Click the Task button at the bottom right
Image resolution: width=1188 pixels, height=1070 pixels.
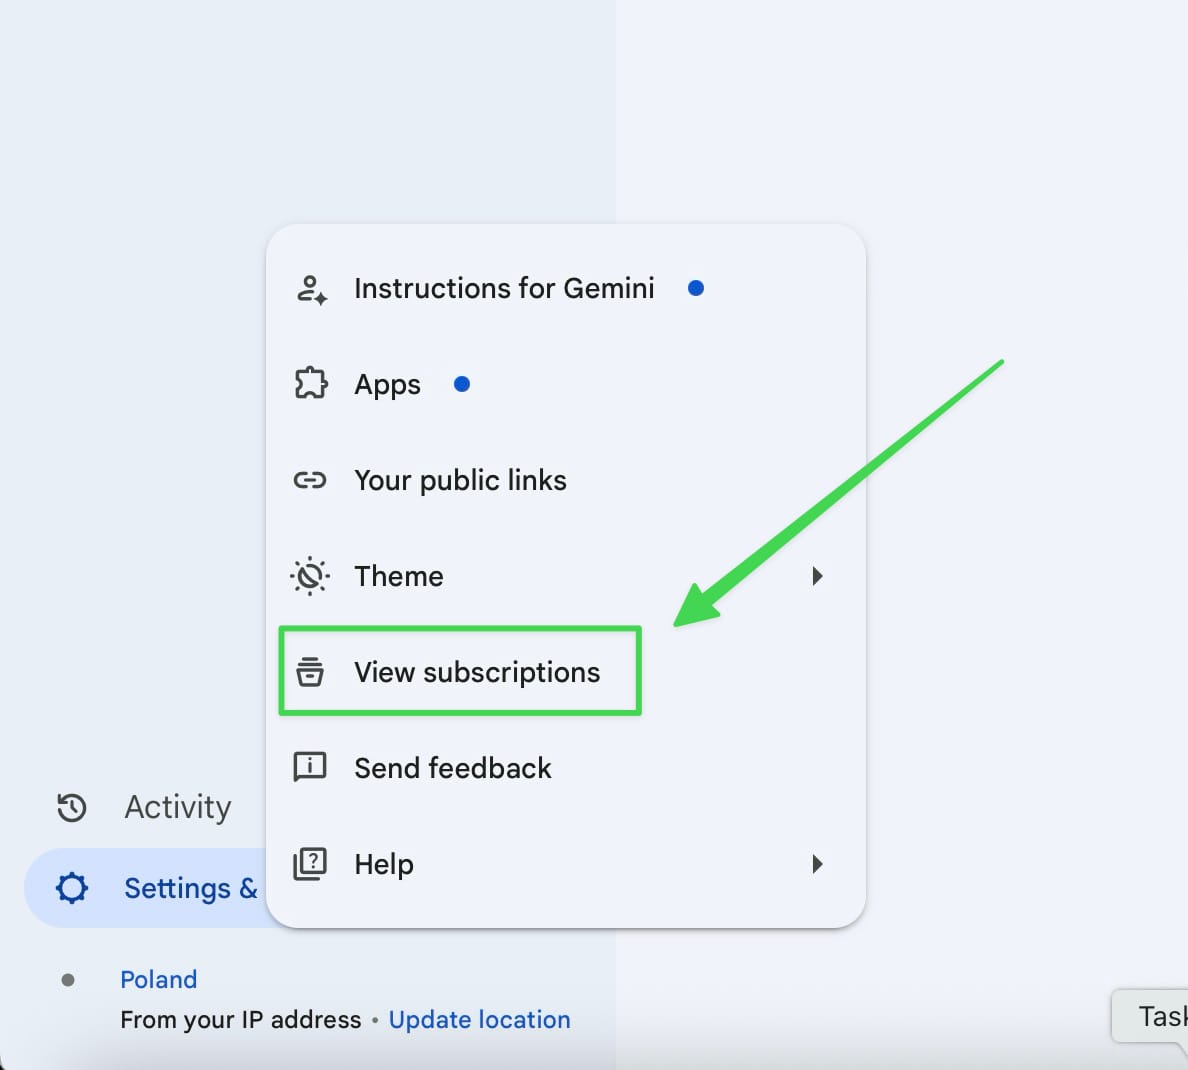click(x=1160, y=1016)
